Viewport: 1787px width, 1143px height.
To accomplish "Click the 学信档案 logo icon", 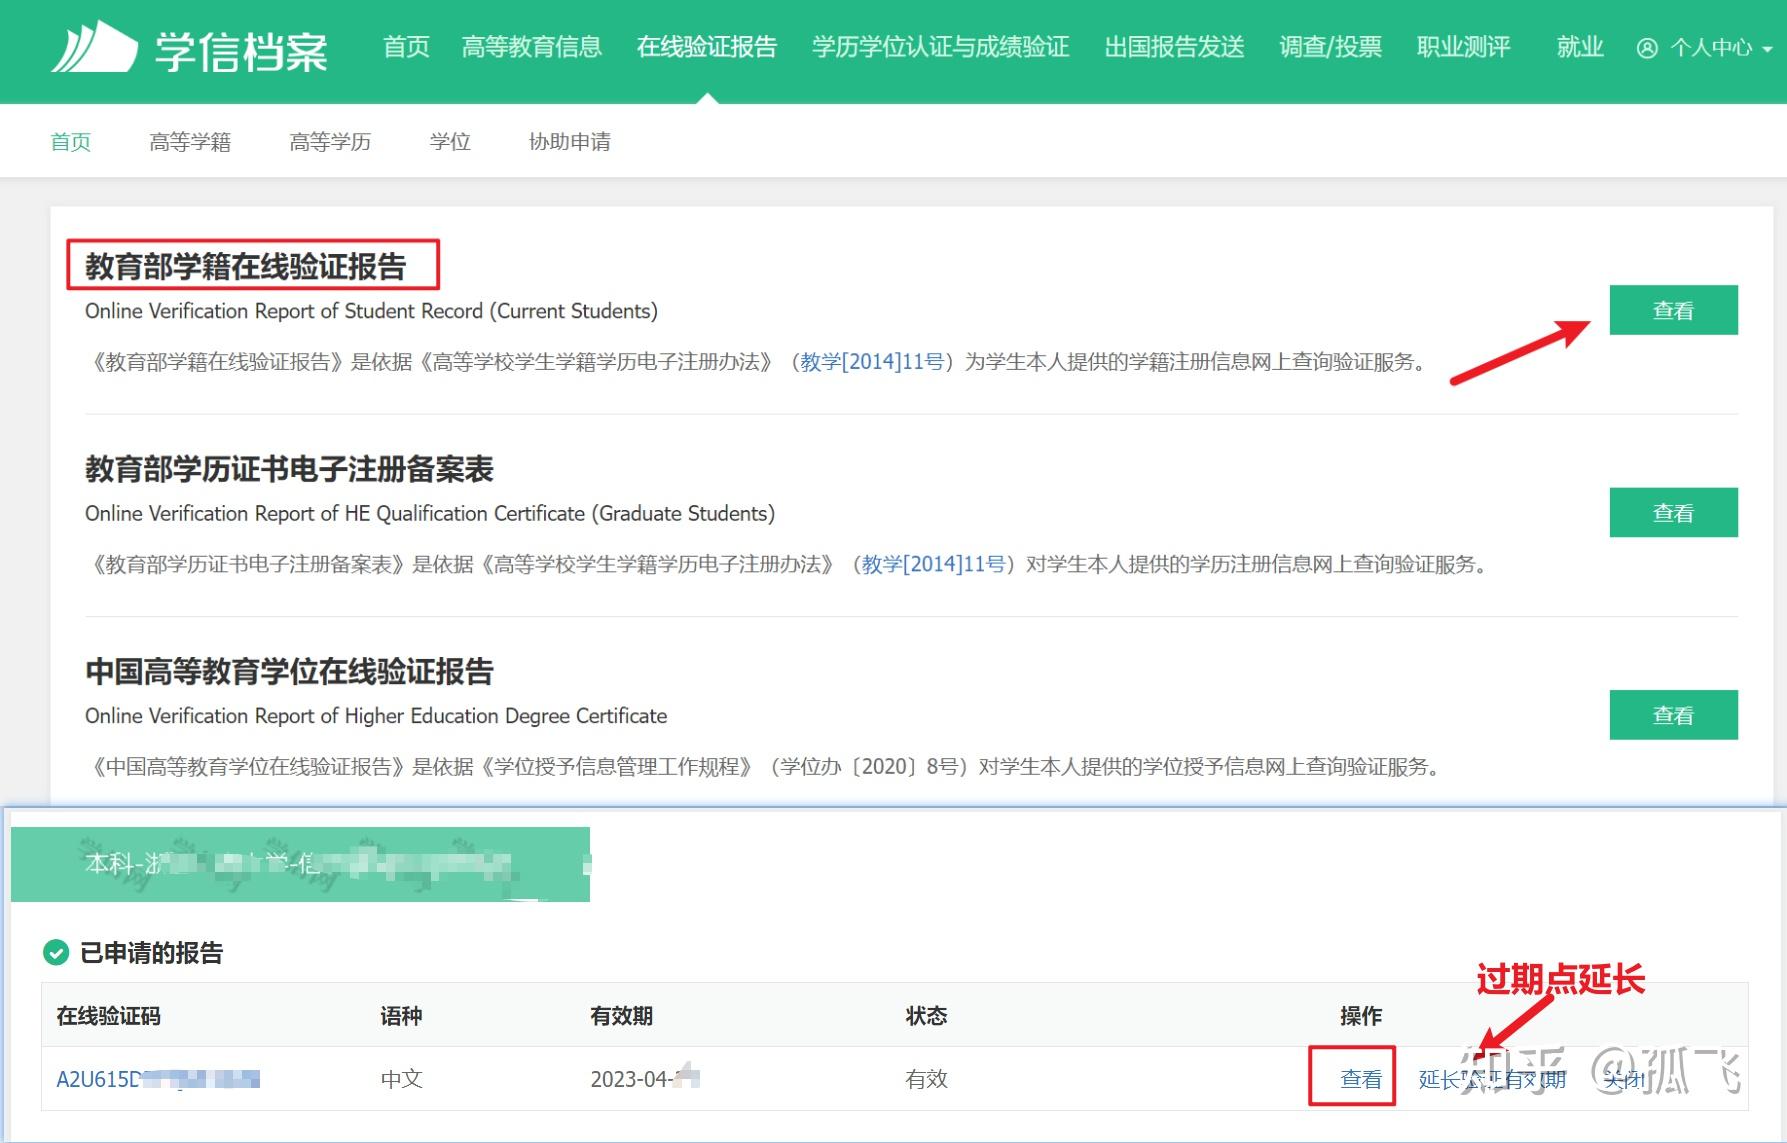I will pos(95,48).
